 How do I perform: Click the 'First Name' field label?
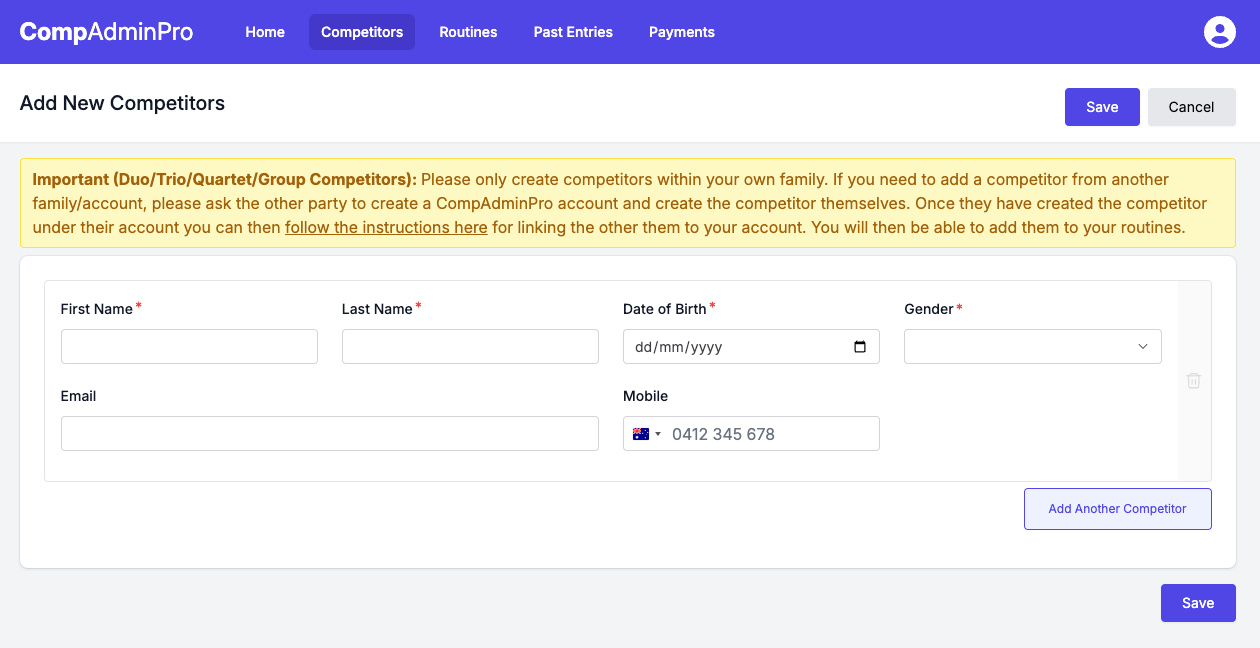click(x=97, y=309)
